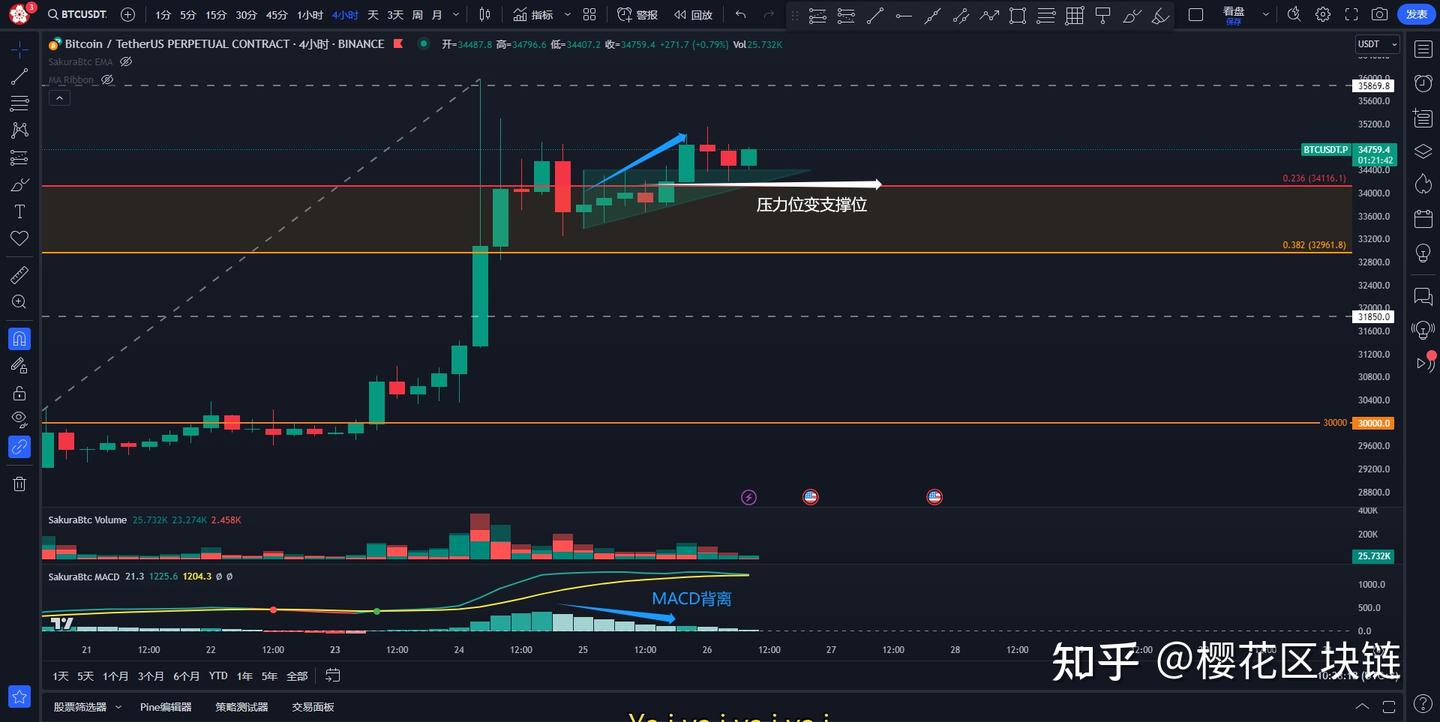Collapse the indicator legend chevron
The width and height of the screenshot is (1440, 722).
[59, 97]
